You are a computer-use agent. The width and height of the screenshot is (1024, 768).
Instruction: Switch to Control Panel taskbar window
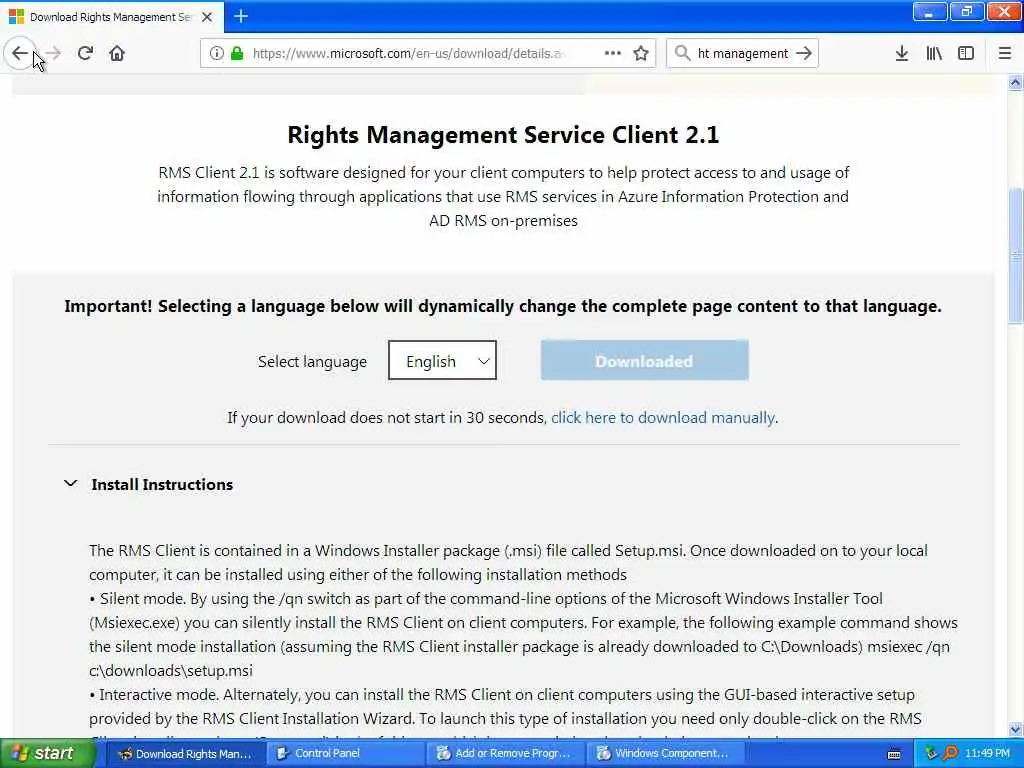[344, 753]
